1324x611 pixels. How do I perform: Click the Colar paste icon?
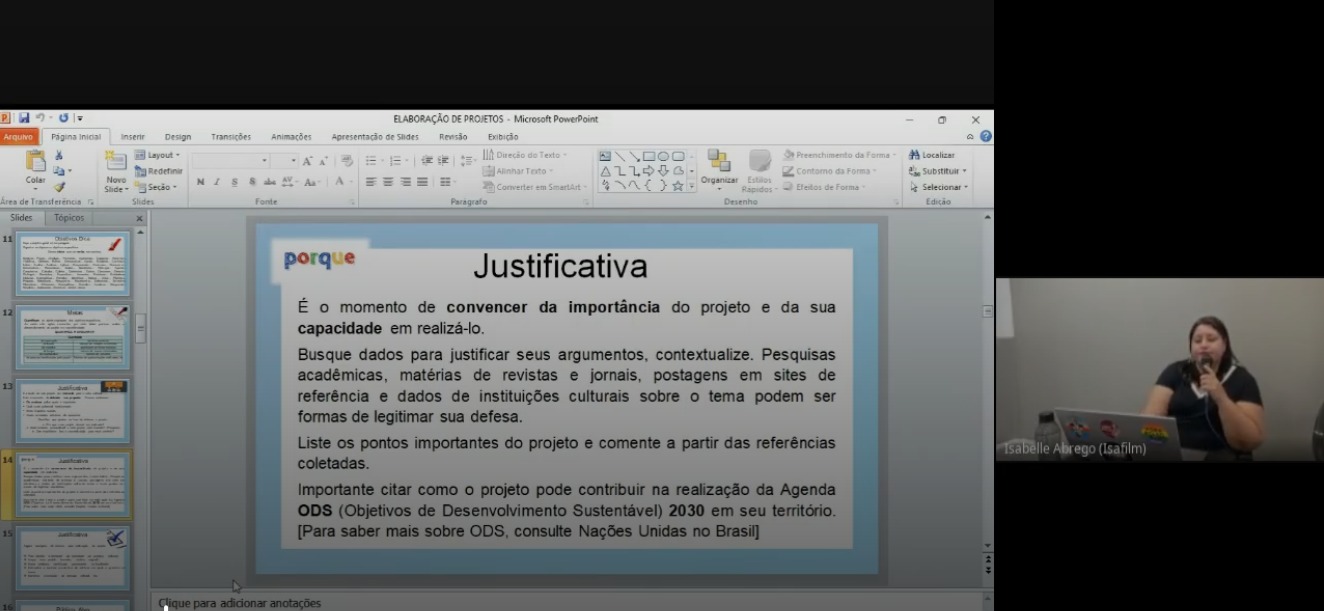(35, 162)
